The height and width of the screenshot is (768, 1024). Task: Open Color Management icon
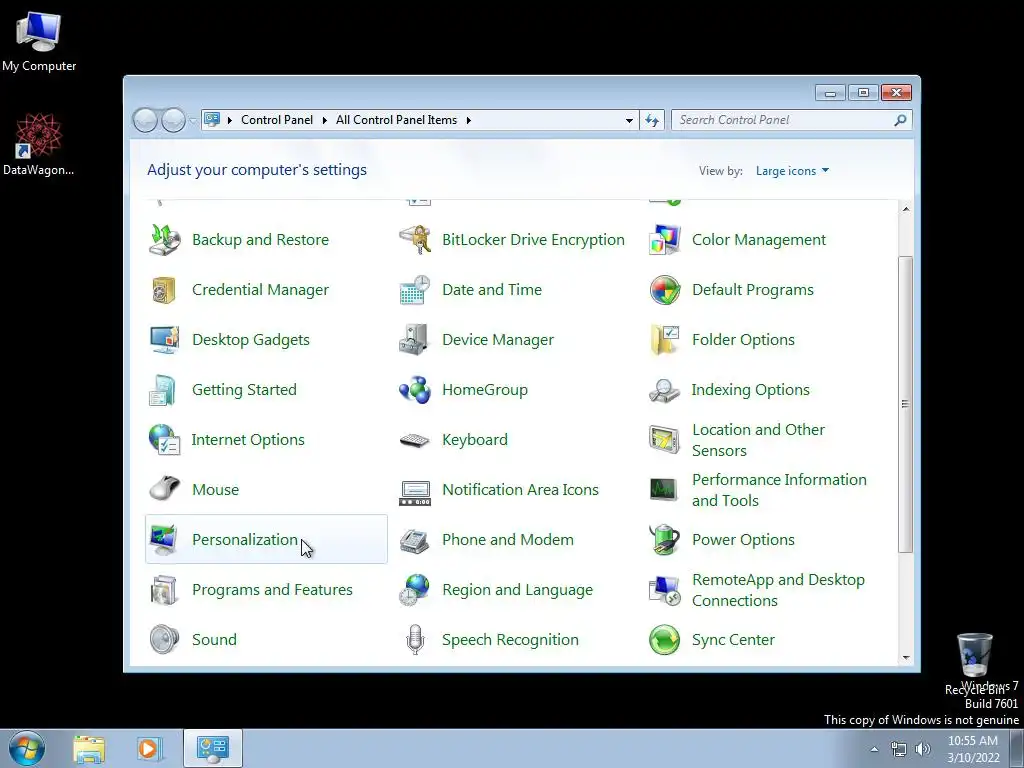point(665,240)
